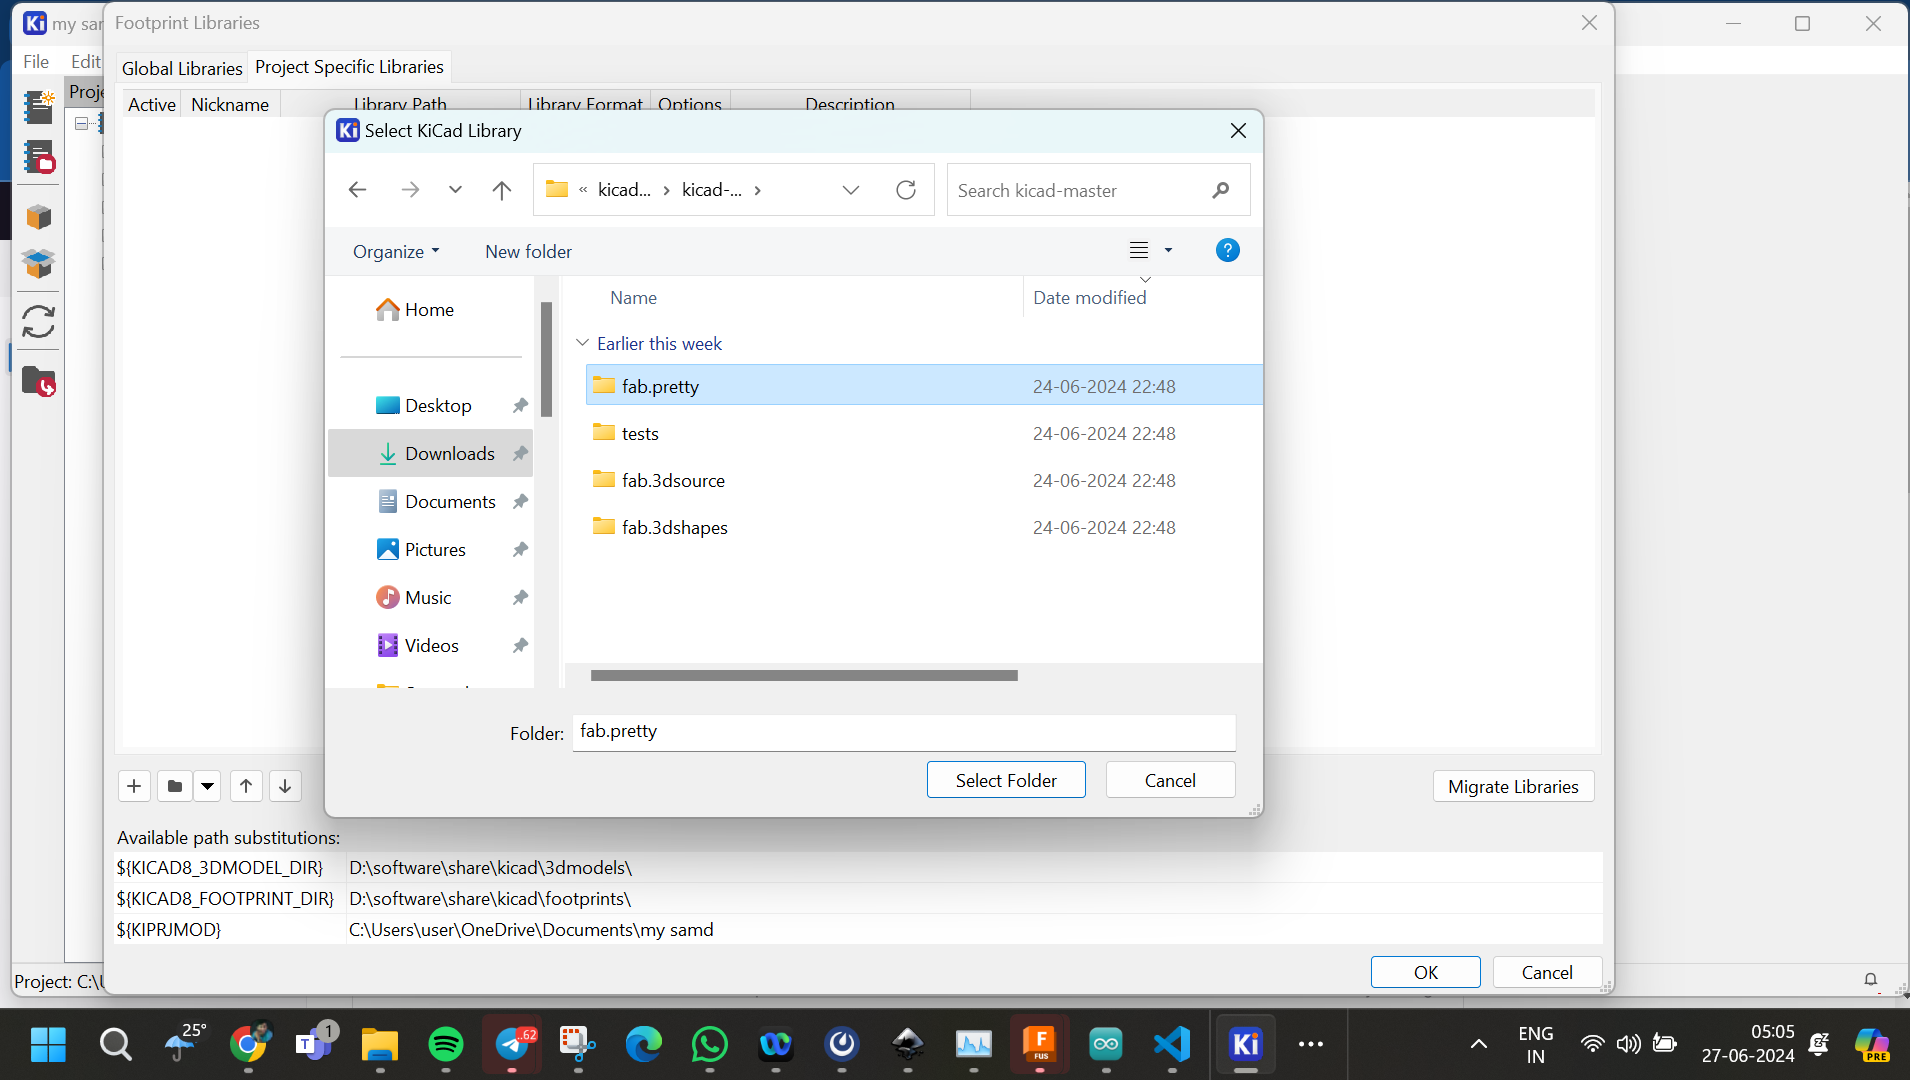The width and height of the screenshot is (1910, 1080).
Task: Open Downloads in navigation pane
Action: [431, 454]
